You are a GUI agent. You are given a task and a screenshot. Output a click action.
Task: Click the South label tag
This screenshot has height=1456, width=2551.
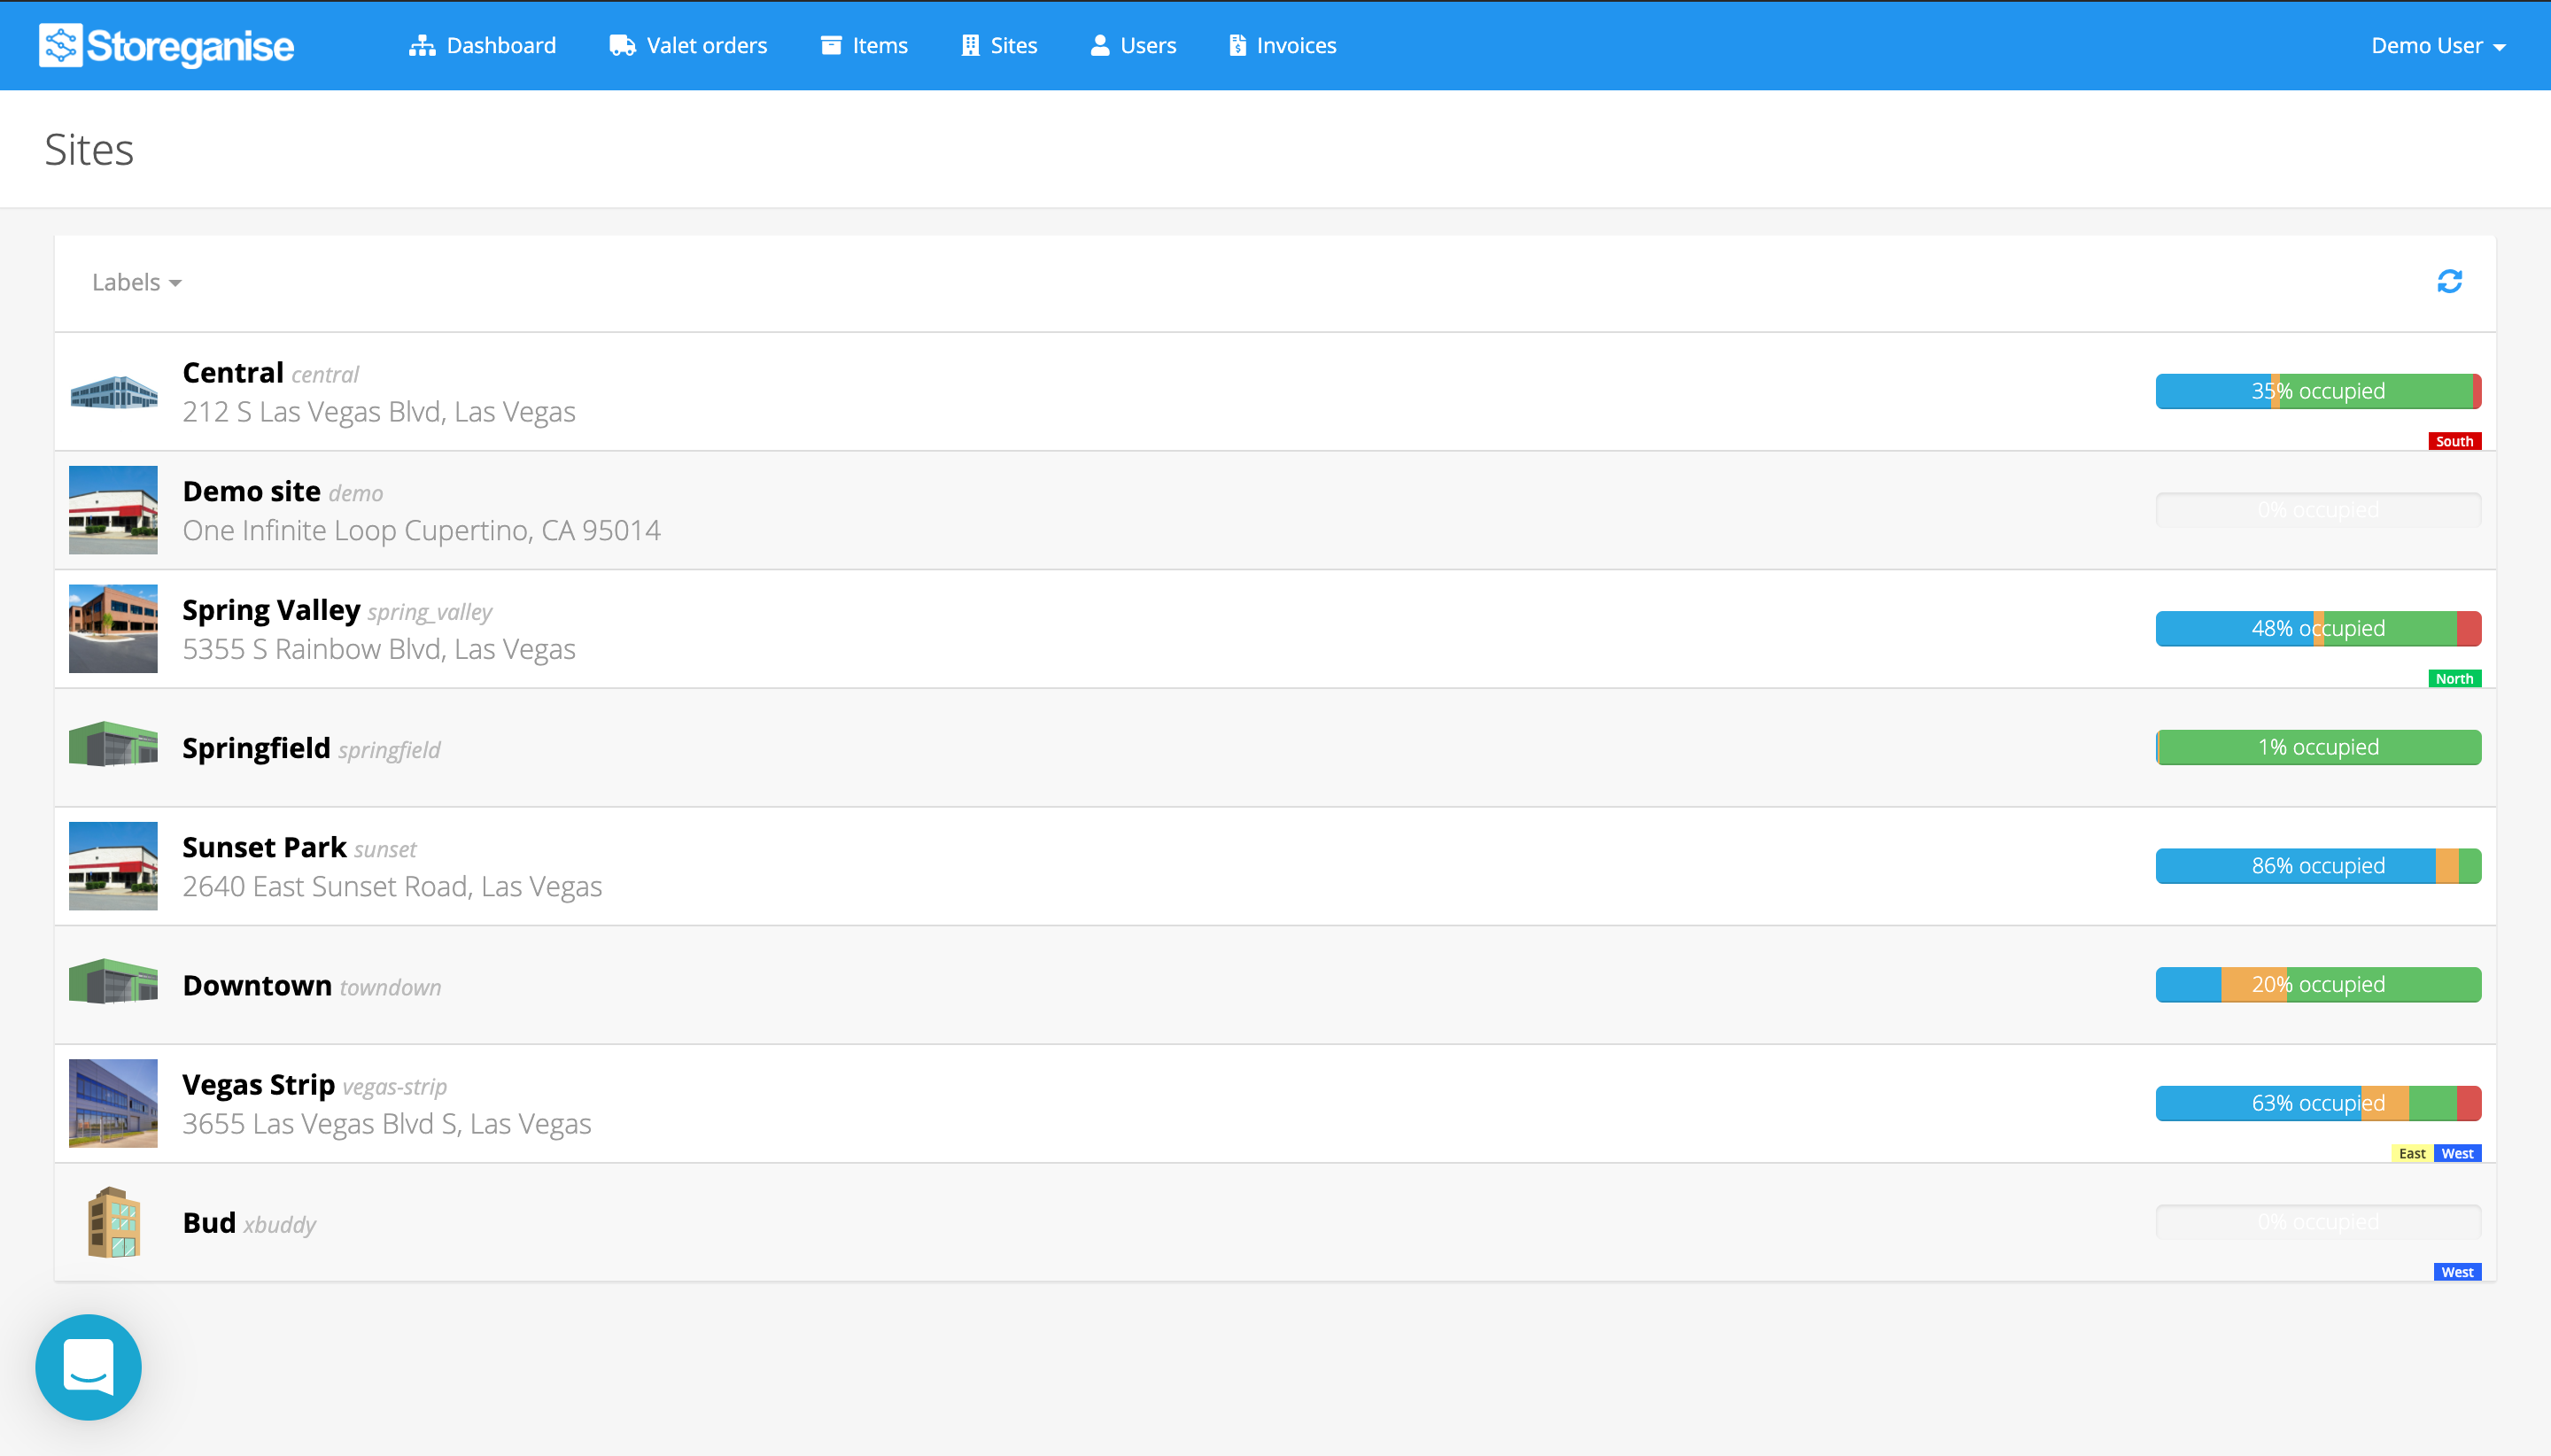coord(2454,441)
